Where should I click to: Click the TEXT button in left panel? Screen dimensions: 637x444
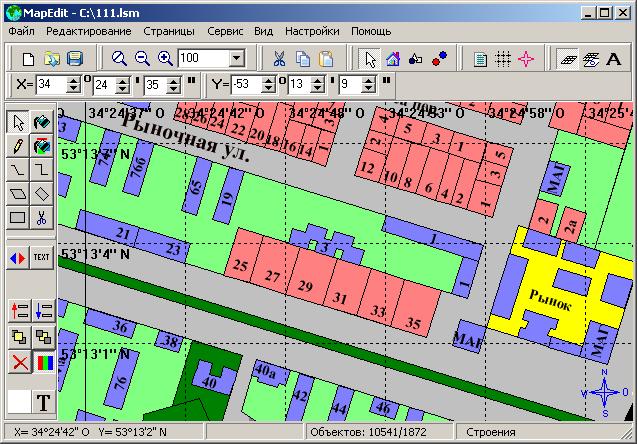click(42, 257)
